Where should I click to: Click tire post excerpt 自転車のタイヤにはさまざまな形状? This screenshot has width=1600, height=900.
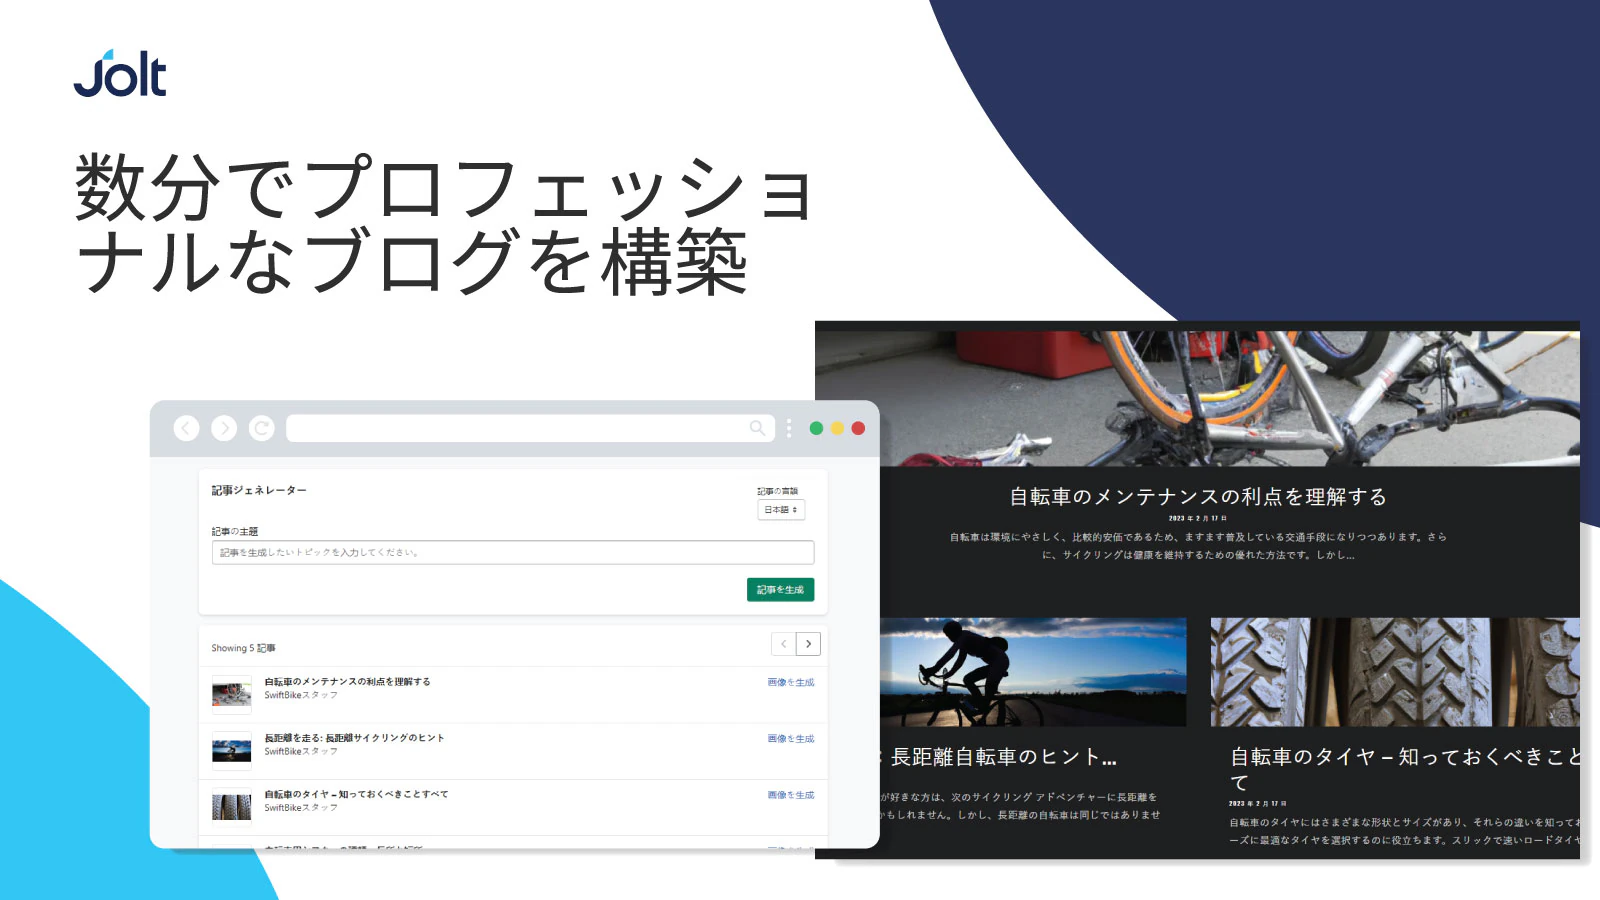[1405, 831]
